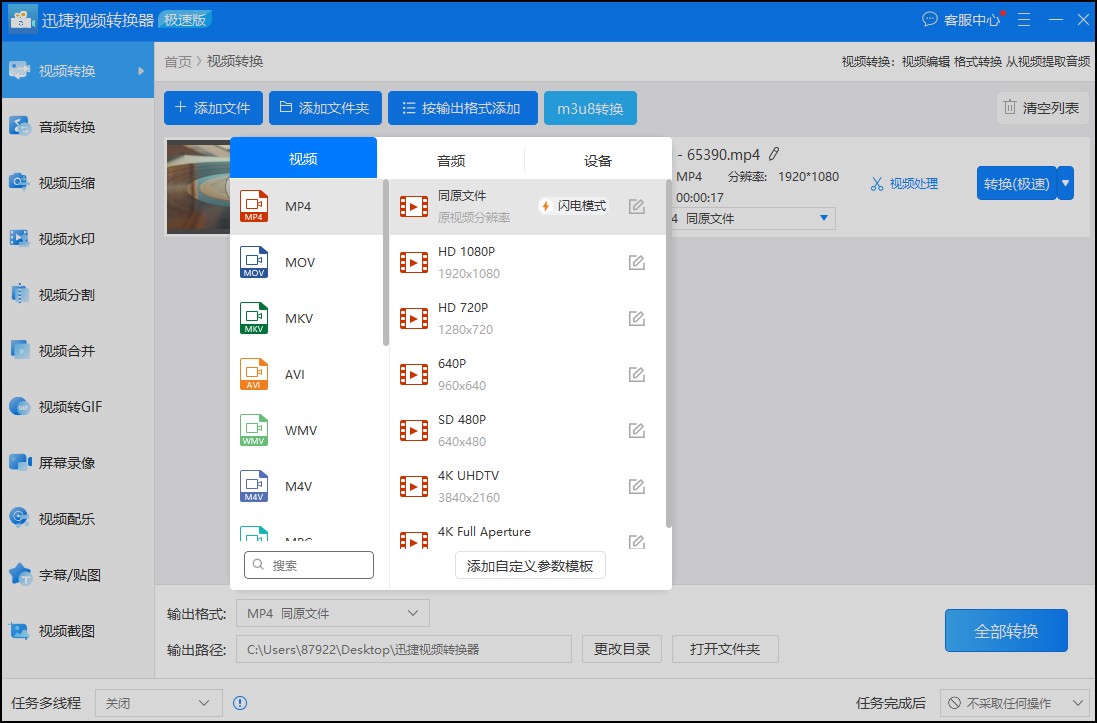Launch the 屏幕录像 screen recorder
The image size is (1097, 723).
coord(70,463)
